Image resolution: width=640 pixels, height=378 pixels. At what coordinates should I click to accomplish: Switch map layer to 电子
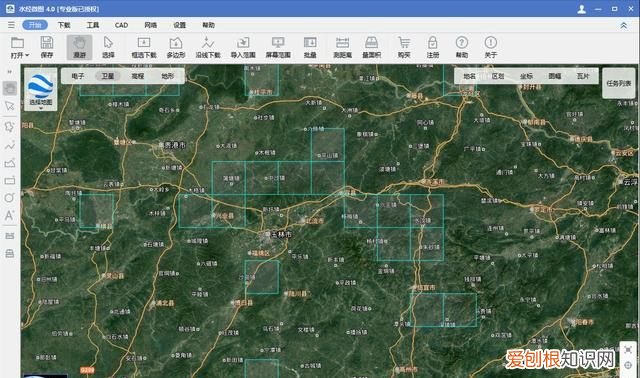coord(78,76)
